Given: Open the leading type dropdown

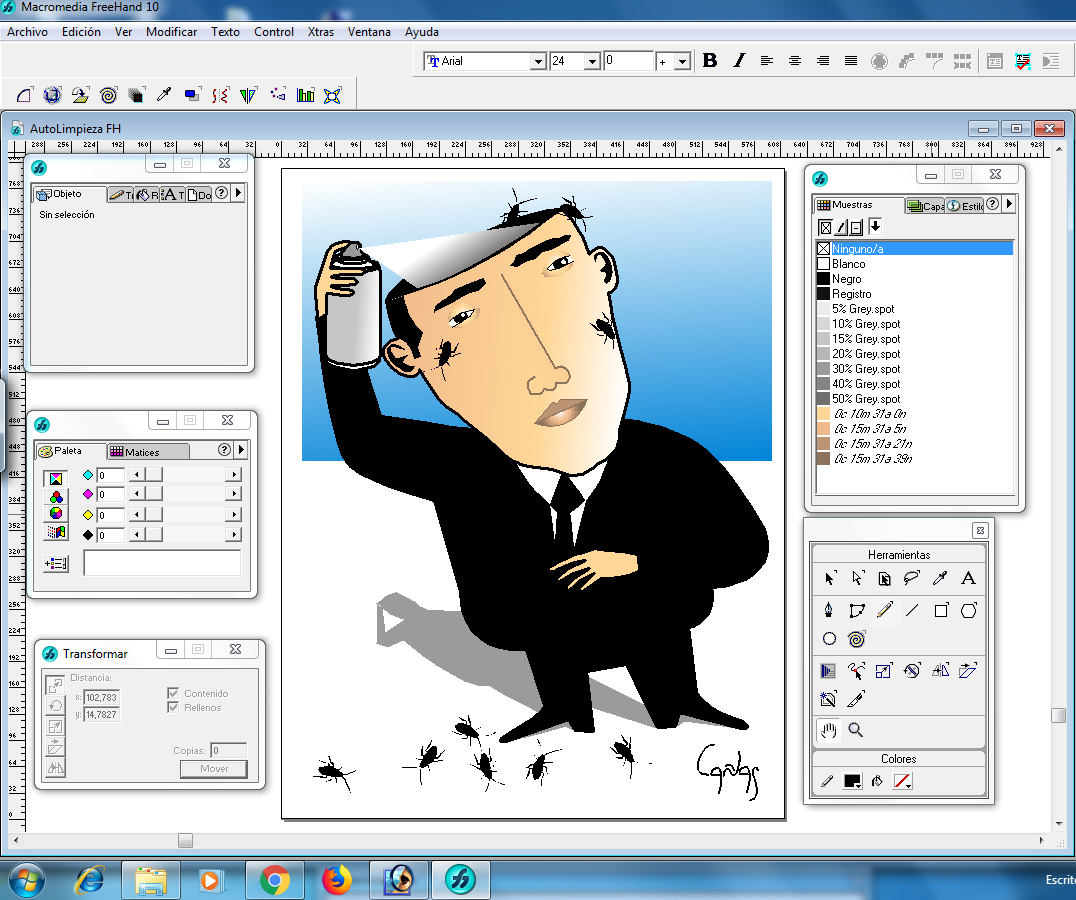Looking at the screenshot, I should (681, 62).
